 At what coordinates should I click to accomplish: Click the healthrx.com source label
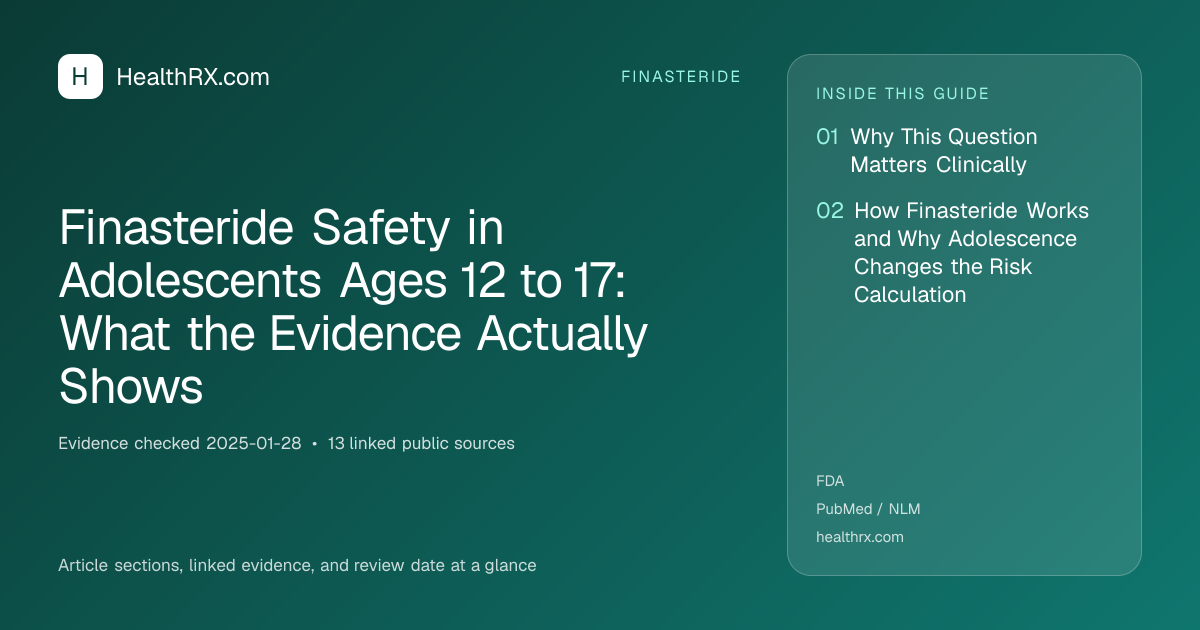tap(860, 537)
